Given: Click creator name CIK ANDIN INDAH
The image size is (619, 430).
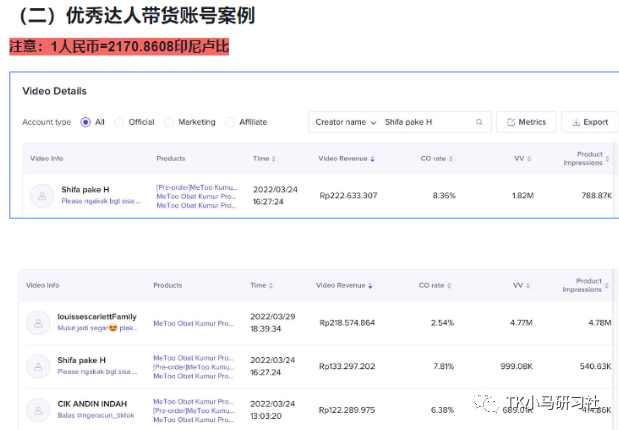Looking at the screenshot, I should click(x=92, y=404).
